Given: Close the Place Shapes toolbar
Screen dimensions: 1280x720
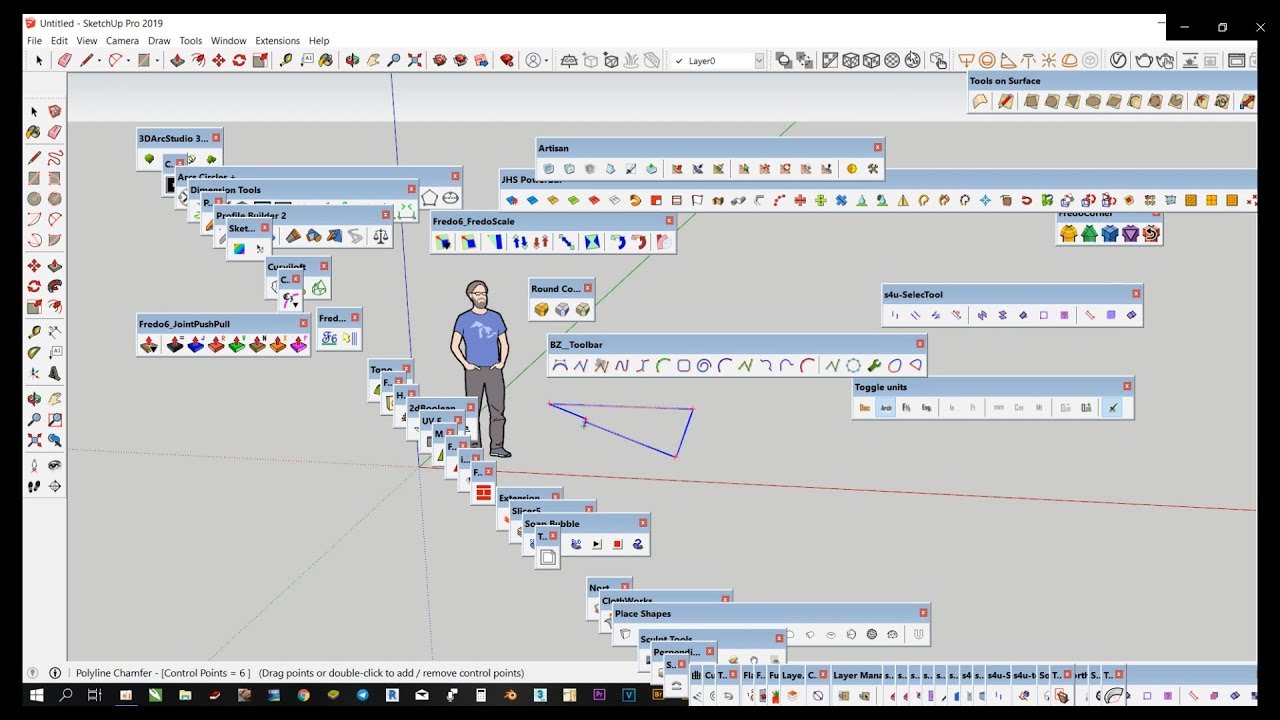Looking at the screenshot, I should coord(923,613).
